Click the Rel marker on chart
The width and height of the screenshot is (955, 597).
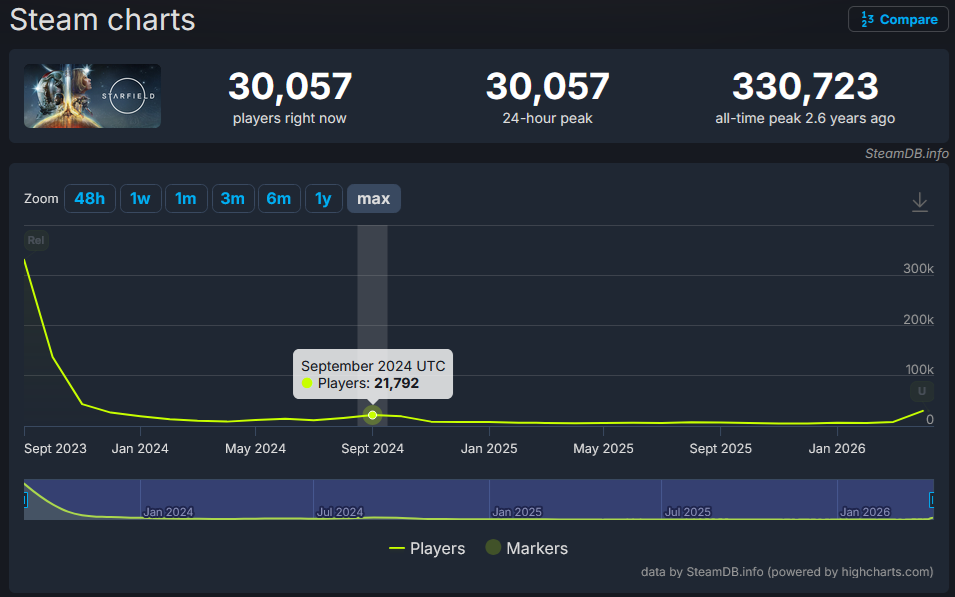(x=36, y=240)
